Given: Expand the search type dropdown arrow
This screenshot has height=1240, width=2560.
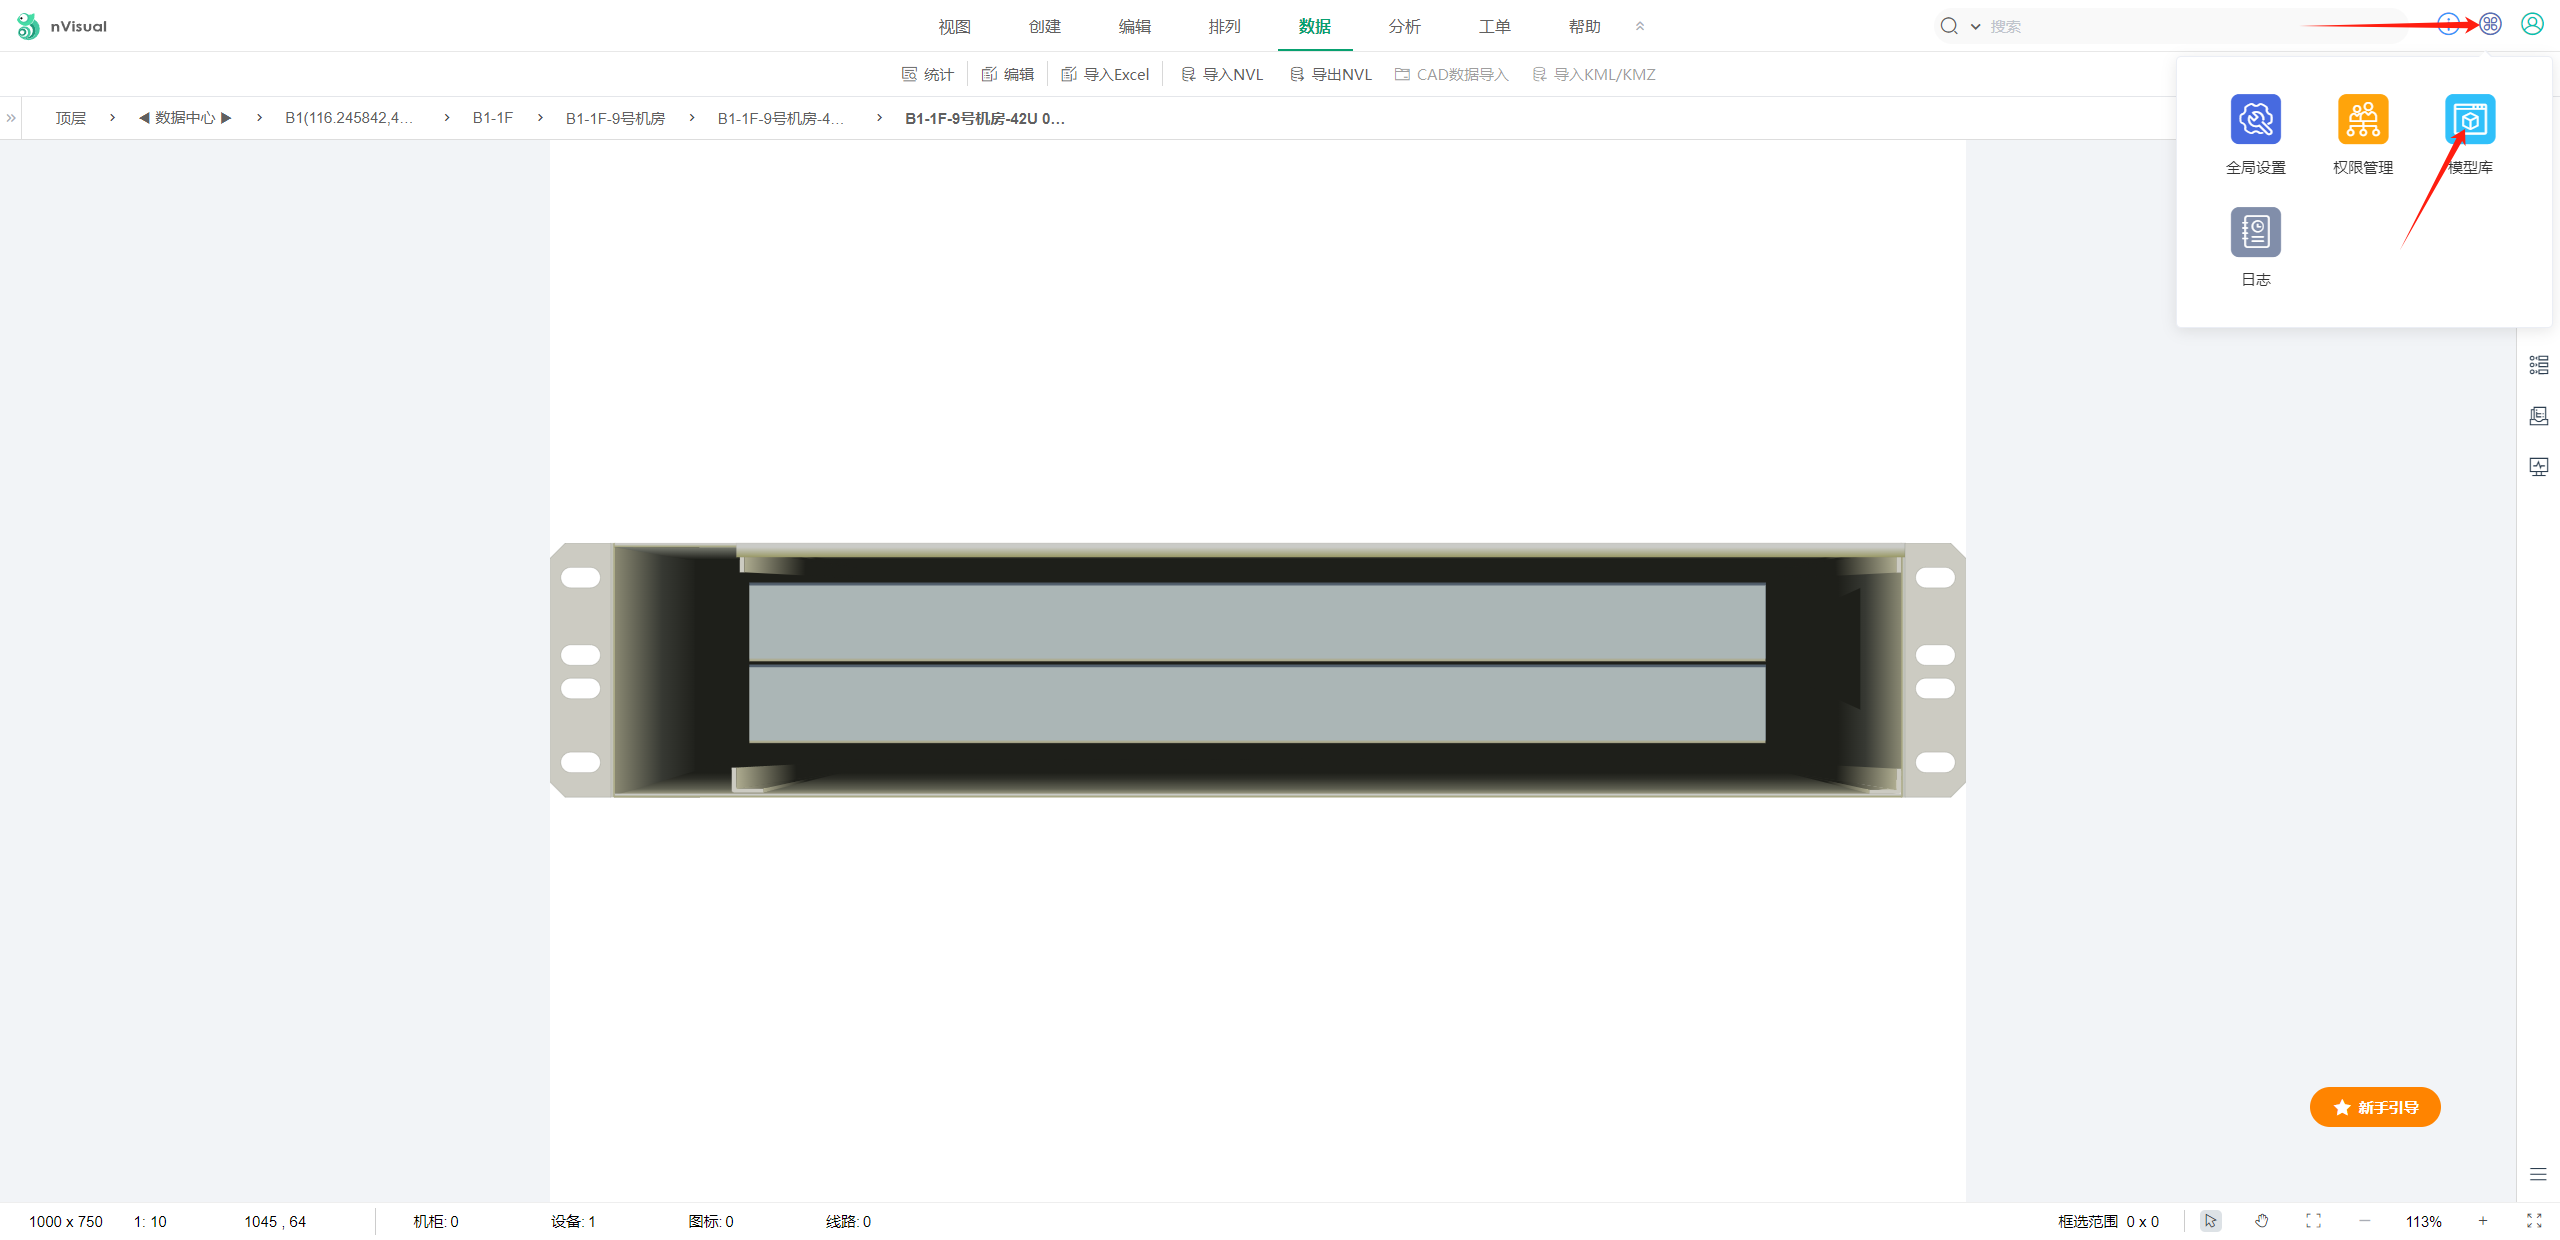Looking at the screenshot, I should click(x=1975, y=27).
